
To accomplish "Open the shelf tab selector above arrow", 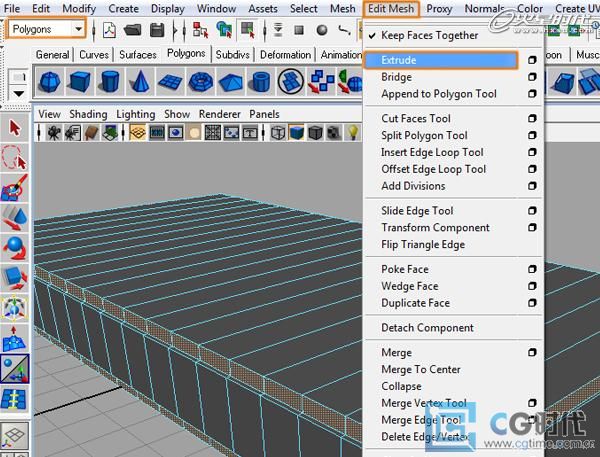I will click(x=18, y=78).
